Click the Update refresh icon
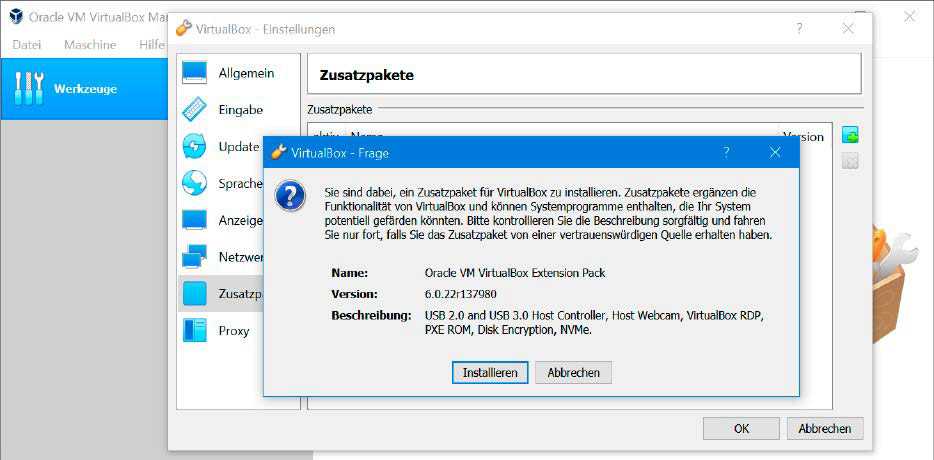This screenshot has width=934, height=460. coord(195,147)
